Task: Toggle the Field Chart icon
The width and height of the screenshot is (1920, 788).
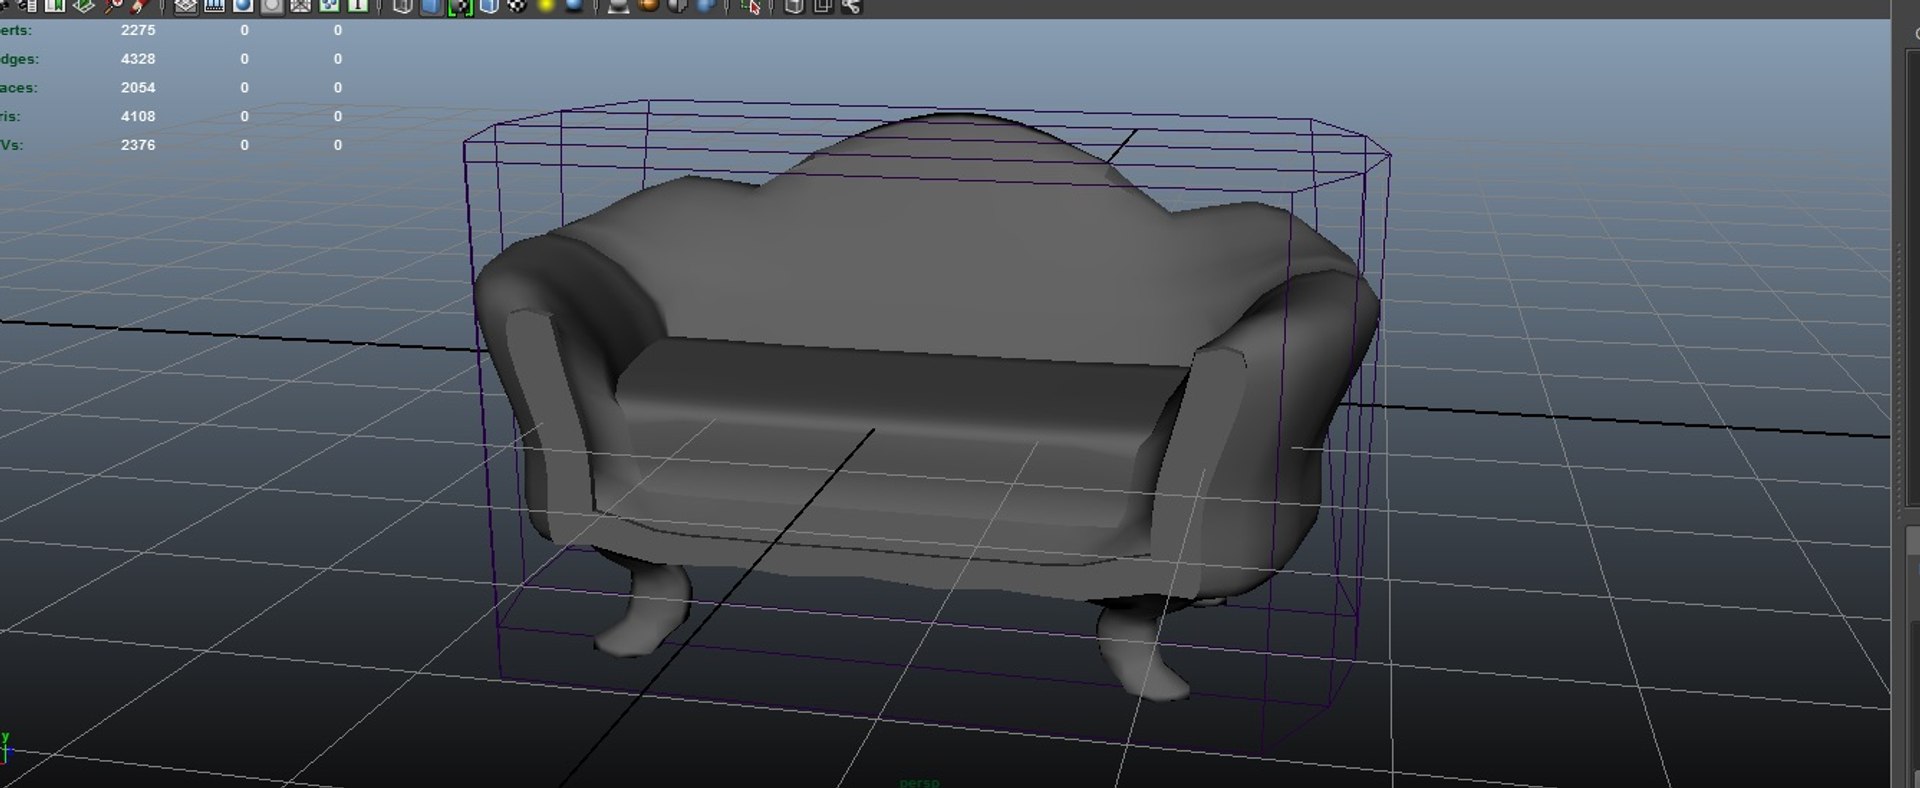Action: click(300, 6)
